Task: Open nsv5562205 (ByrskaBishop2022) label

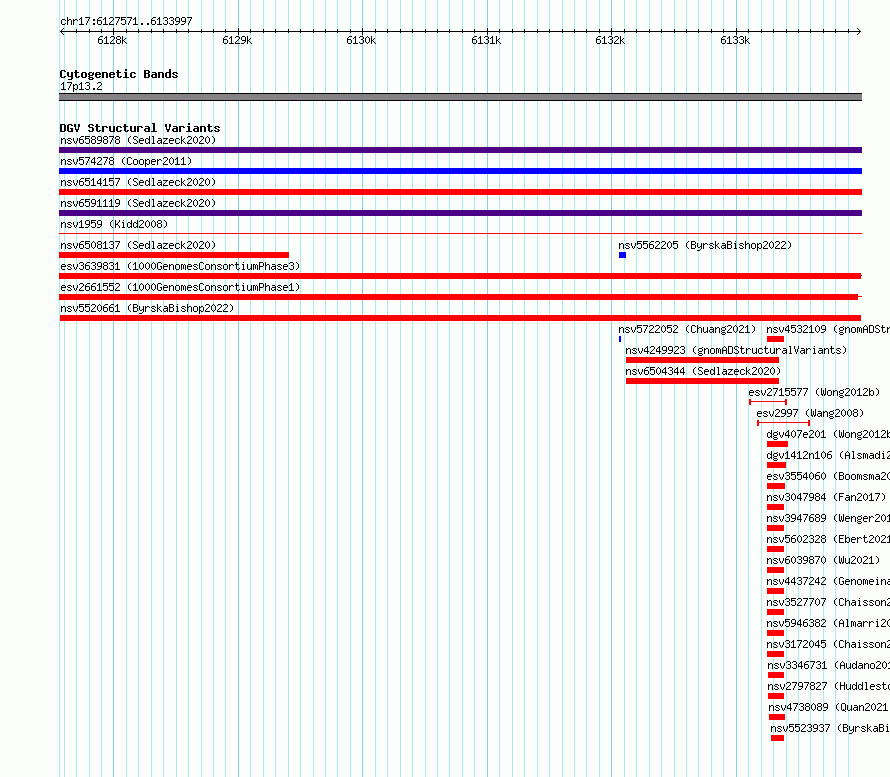Action: [x=705, y=245]
